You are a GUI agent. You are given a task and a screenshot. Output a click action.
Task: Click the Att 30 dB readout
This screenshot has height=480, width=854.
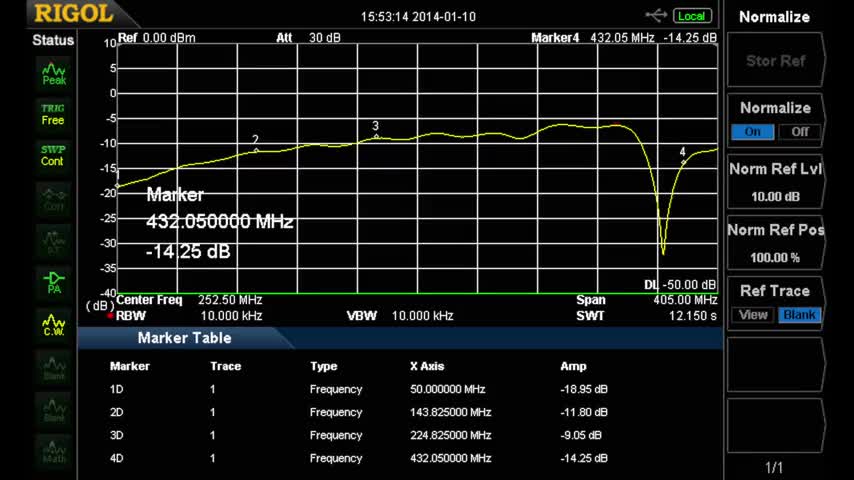click(308, 38)
